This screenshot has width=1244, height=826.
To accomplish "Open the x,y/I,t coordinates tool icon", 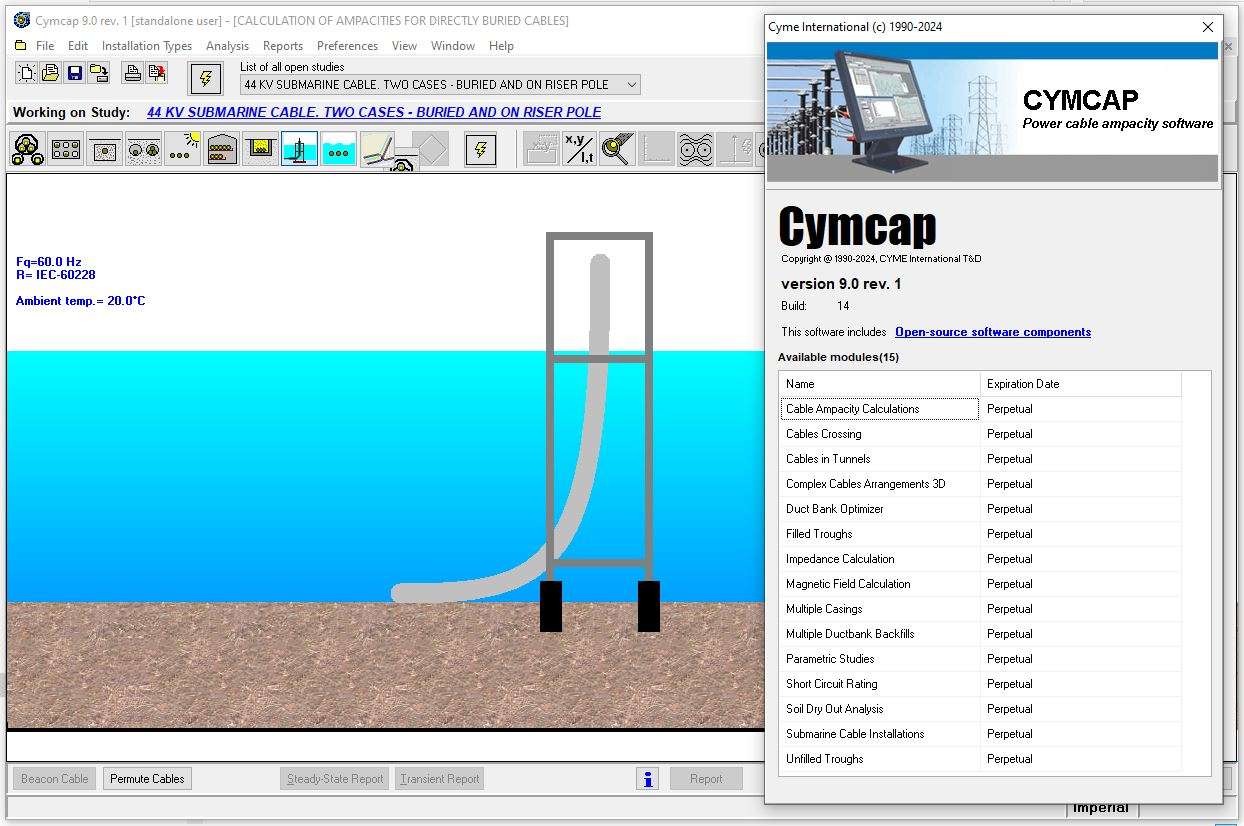I will (x=579, y=149).
